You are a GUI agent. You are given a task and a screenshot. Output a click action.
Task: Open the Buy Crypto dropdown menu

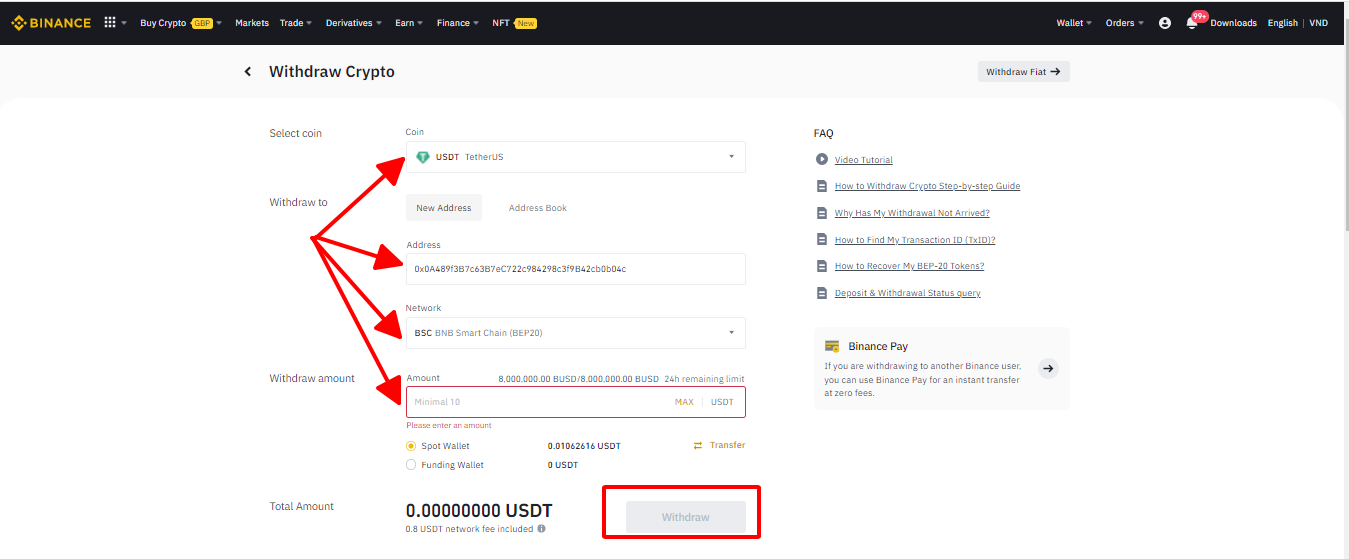point(181,23)
